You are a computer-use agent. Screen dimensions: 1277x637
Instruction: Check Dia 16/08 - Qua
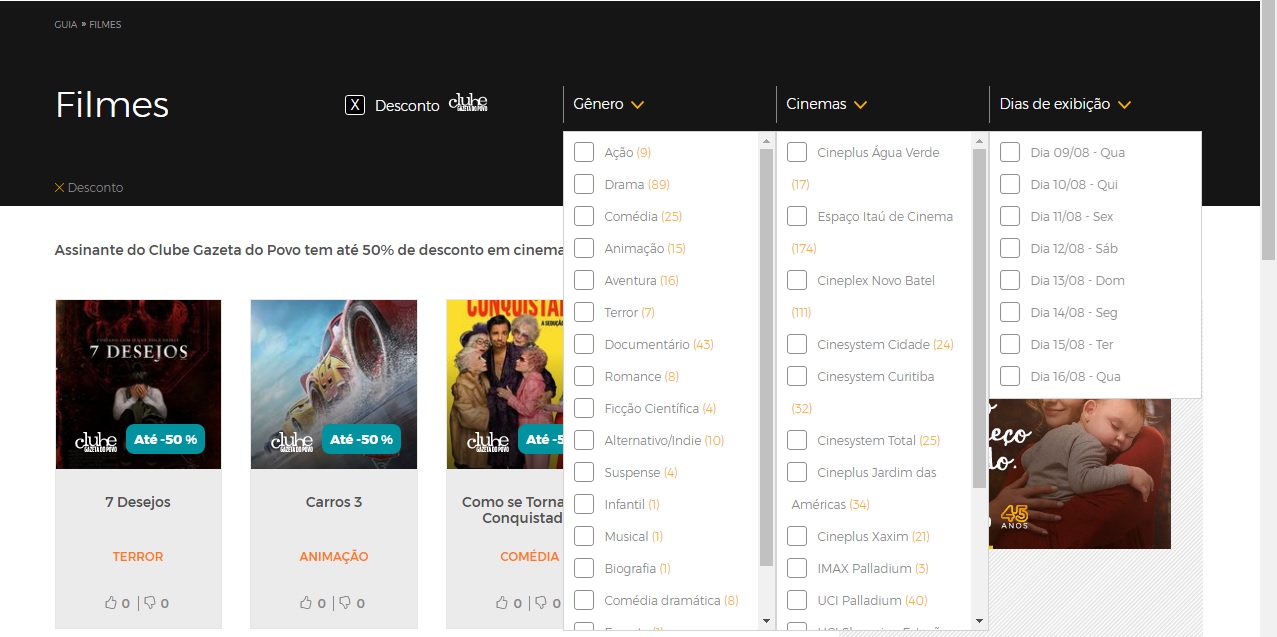tap(1010, 376)
